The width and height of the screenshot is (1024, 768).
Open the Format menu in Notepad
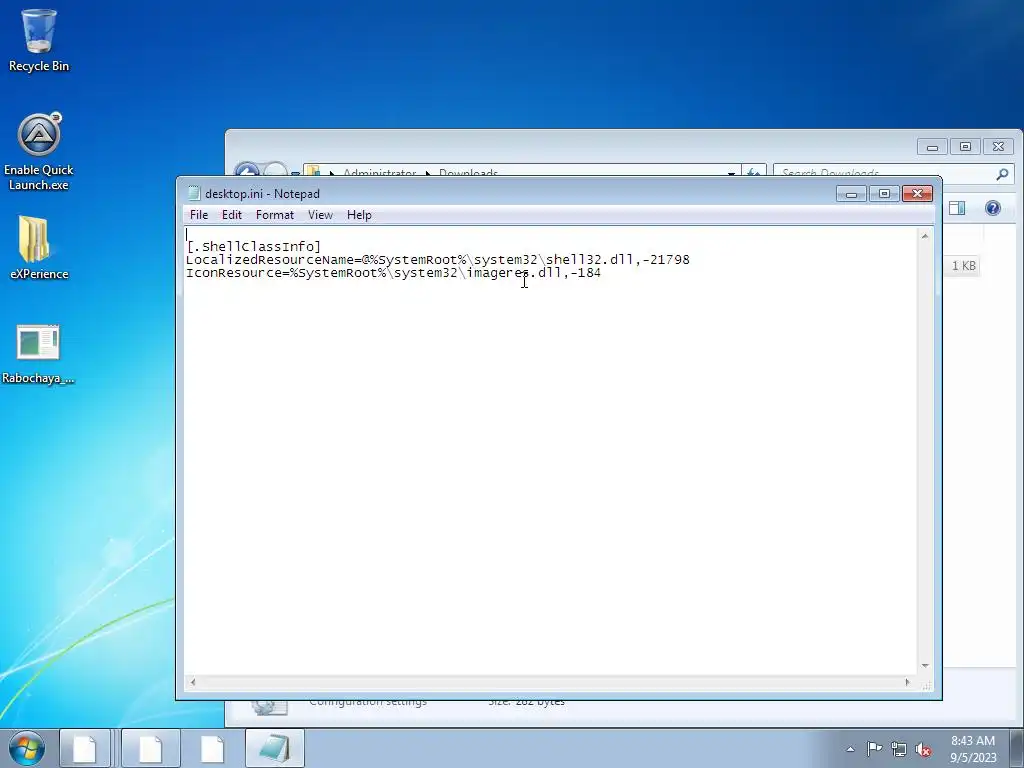tap(274, 215)
